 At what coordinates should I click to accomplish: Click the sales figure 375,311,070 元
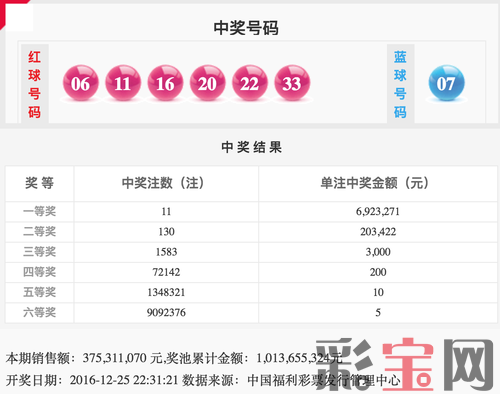pyautogui.click(x=122, y=358)
